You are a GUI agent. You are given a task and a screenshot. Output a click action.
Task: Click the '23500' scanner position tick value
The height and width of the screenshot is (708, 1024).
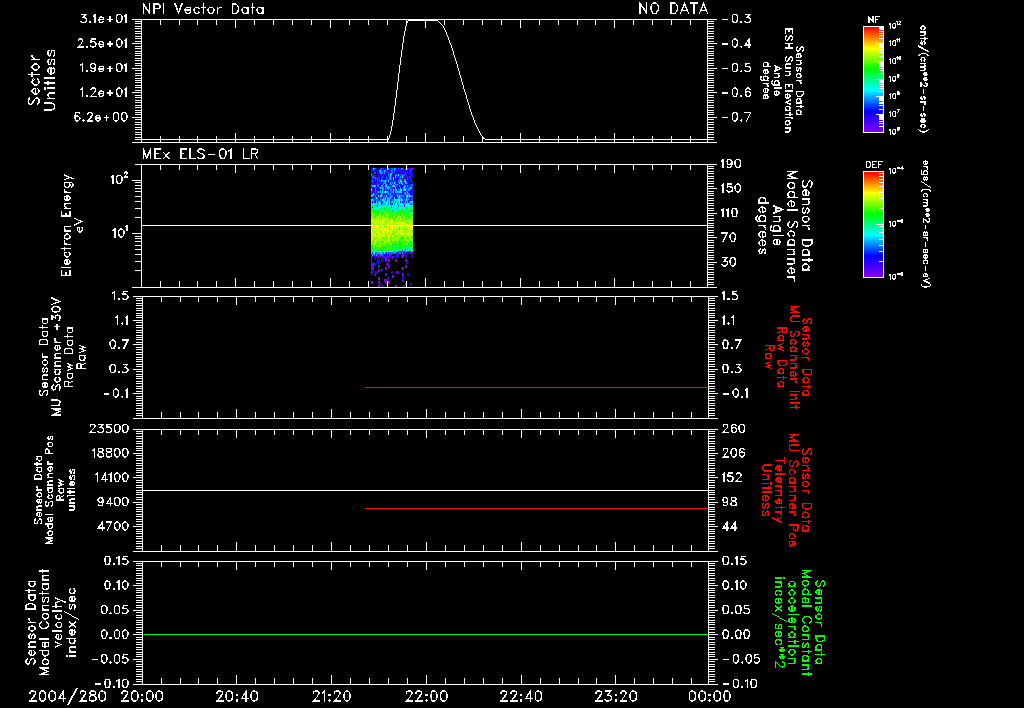pos(109,428)
